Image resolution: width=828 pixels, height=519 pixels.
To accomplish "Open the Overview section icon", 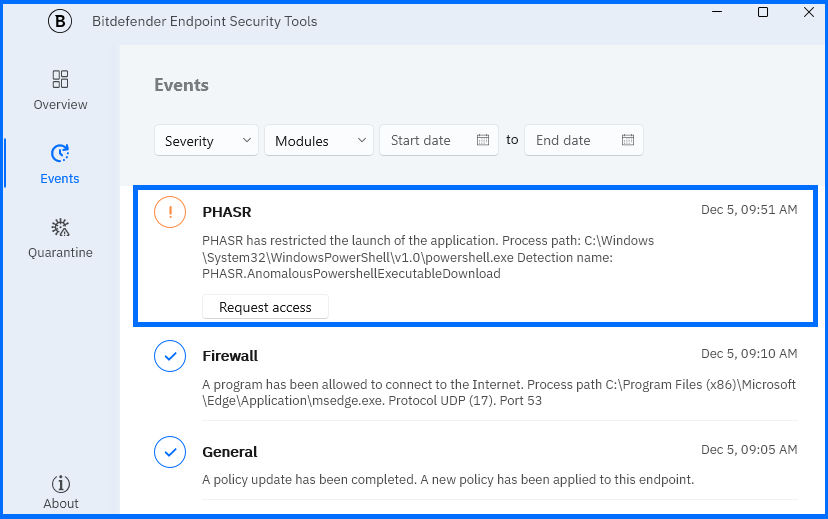I will click(x=60, y=79).
